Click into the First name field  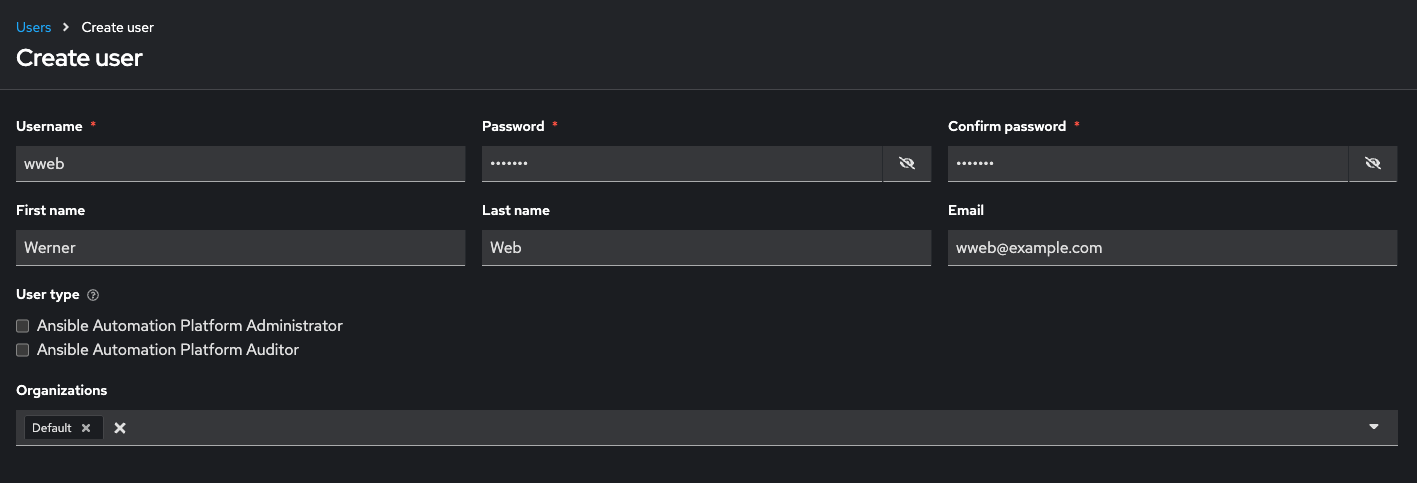click(240, 247)
